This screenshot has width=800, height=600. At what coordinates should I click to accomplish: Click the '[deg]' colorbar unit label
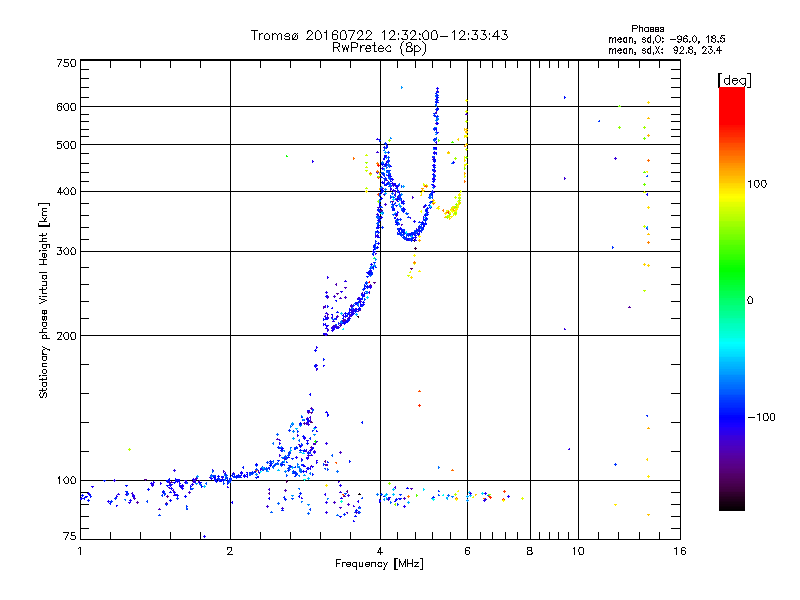pyautogui.click(x=734, y=80)
